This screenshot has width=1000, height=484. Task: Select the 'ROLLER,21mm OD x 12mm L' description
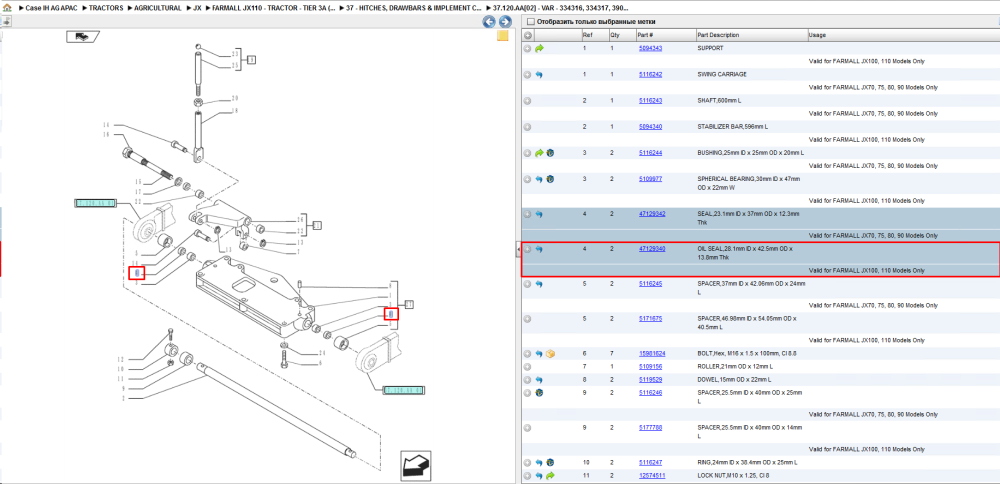click(735, 367)
